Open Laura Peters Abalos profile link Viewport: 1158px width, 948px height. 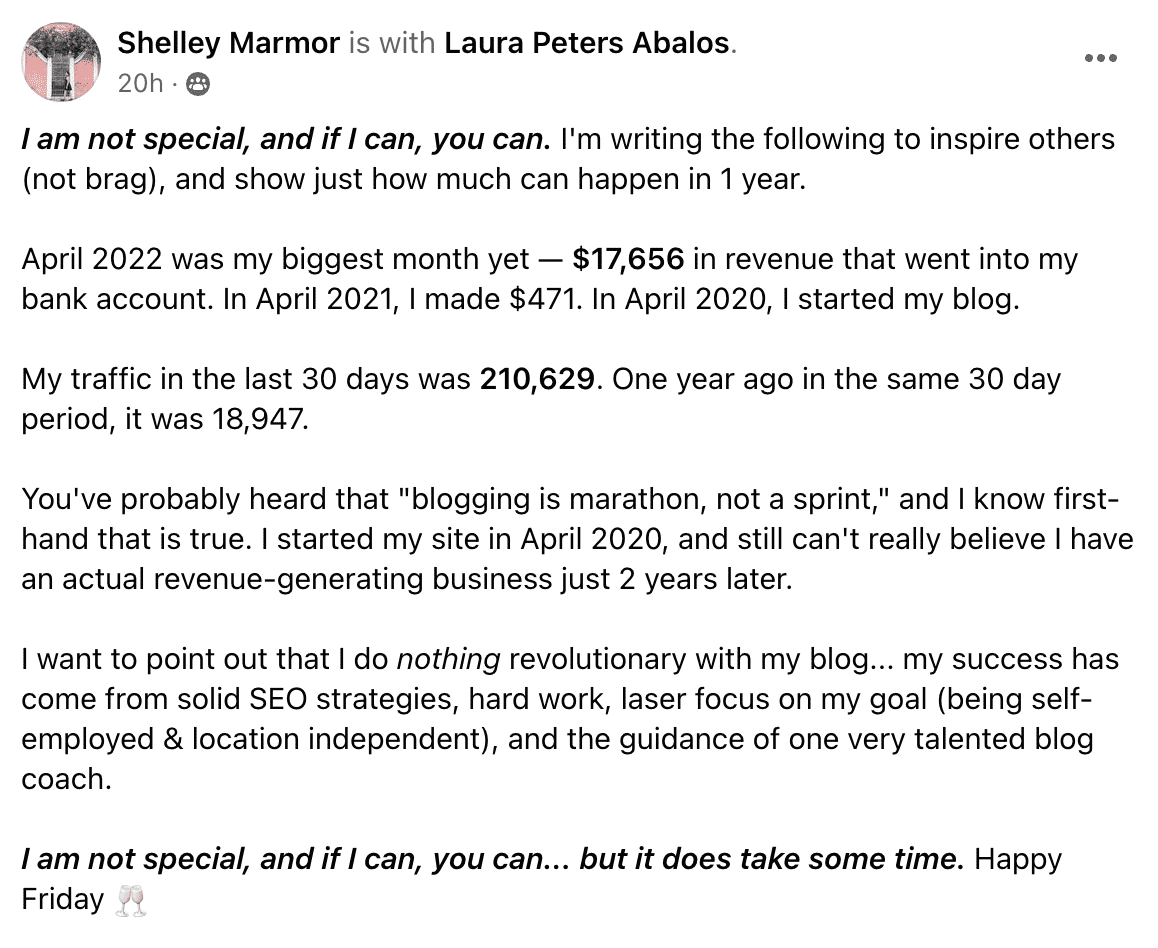(x=587, y=43)
